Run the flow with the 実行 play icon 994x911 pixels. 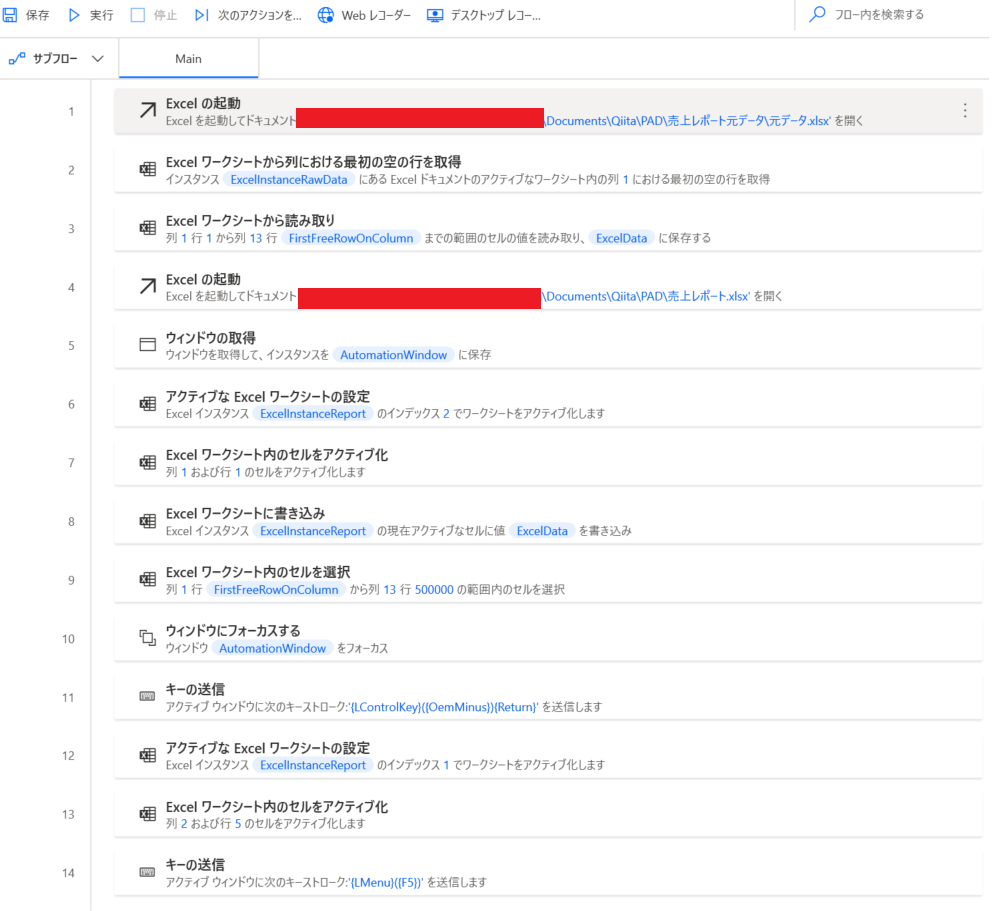point(74,15)
